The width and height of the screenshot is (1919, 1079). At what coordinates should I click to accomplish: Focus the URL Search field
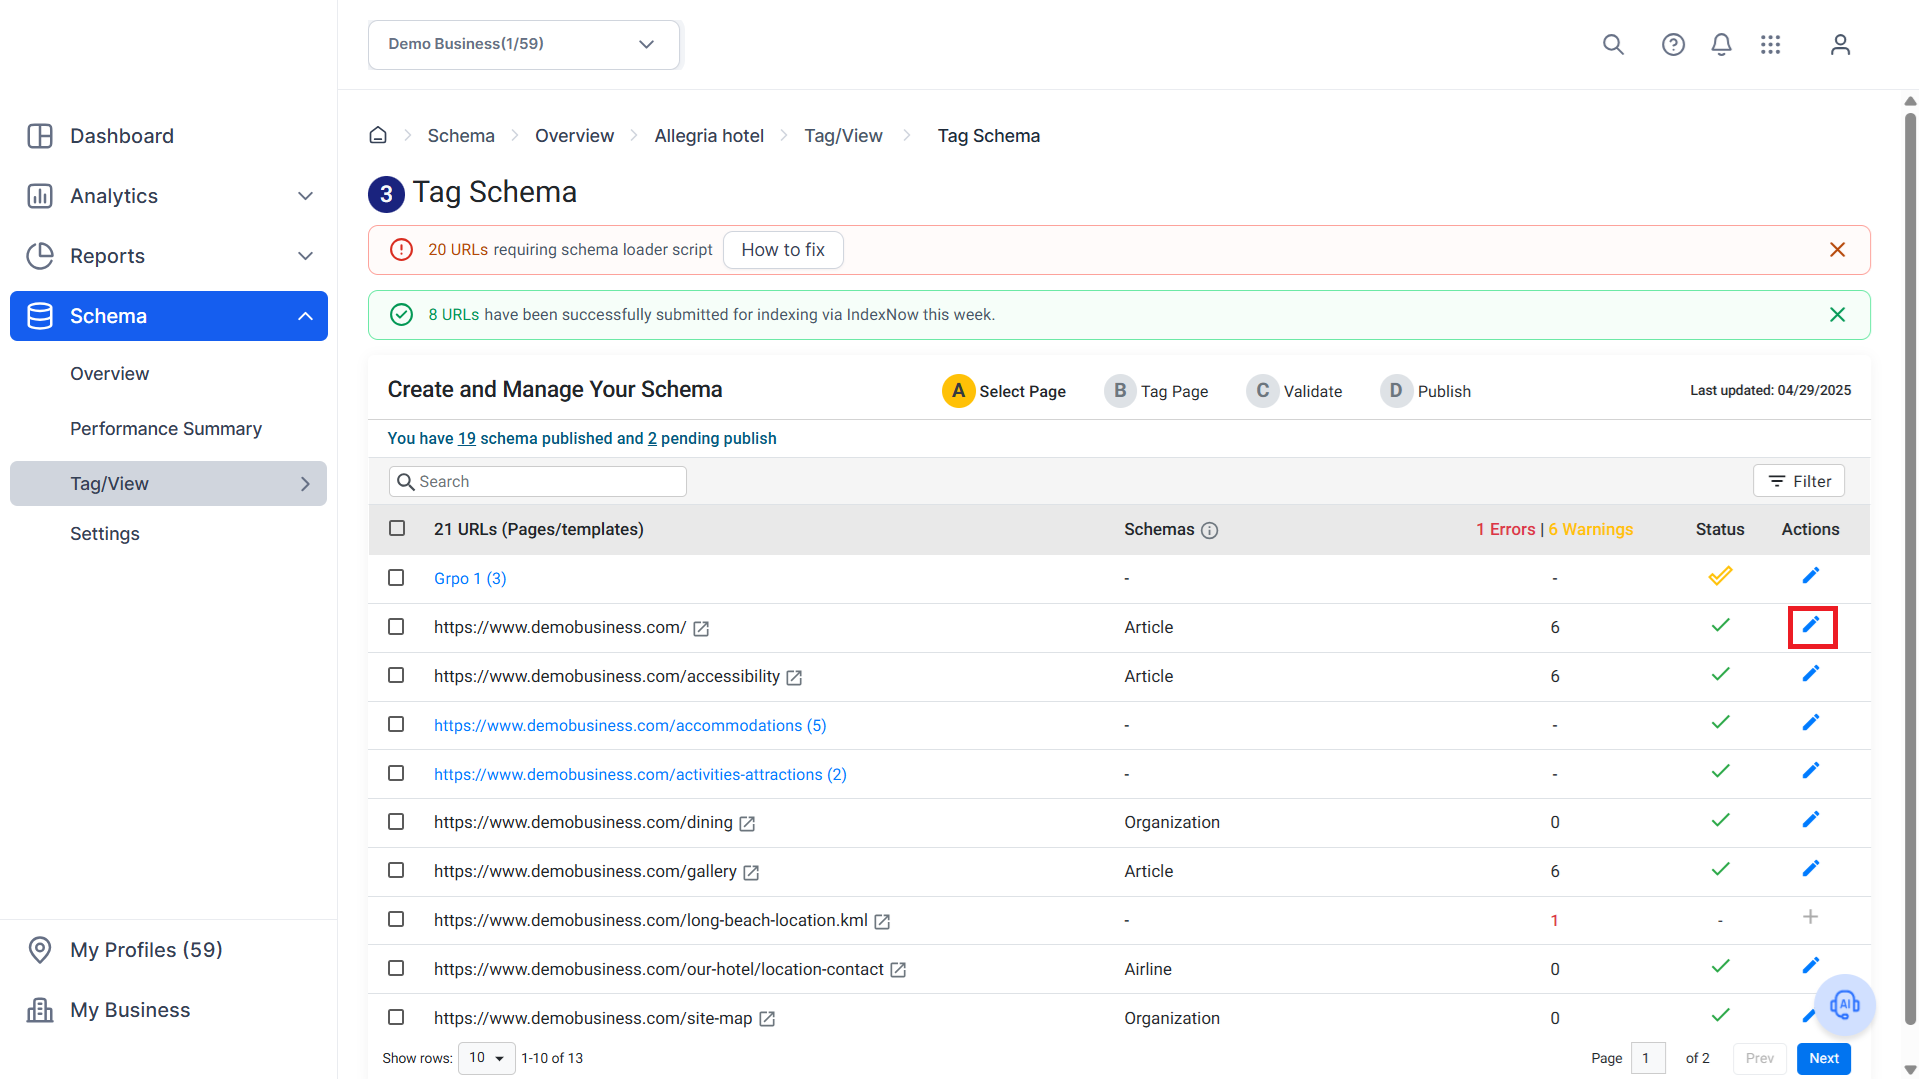pos(538,482)
